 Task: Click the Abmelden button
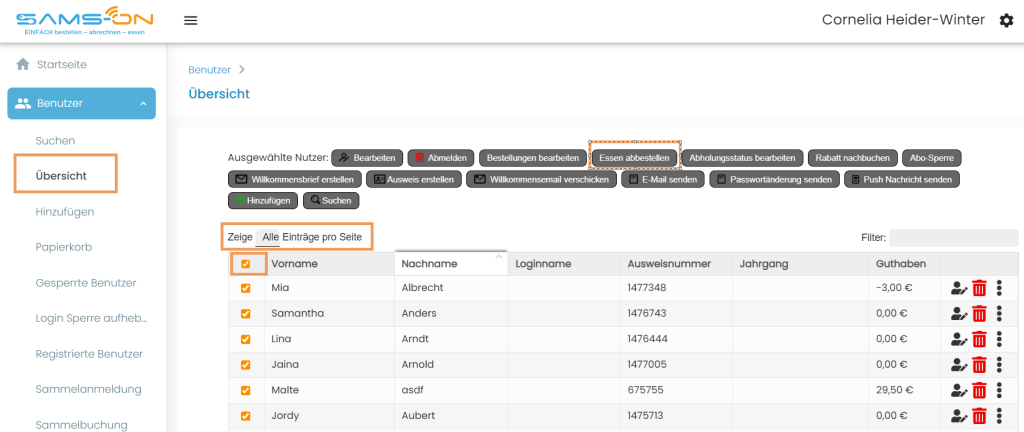(x=441, y=158)
